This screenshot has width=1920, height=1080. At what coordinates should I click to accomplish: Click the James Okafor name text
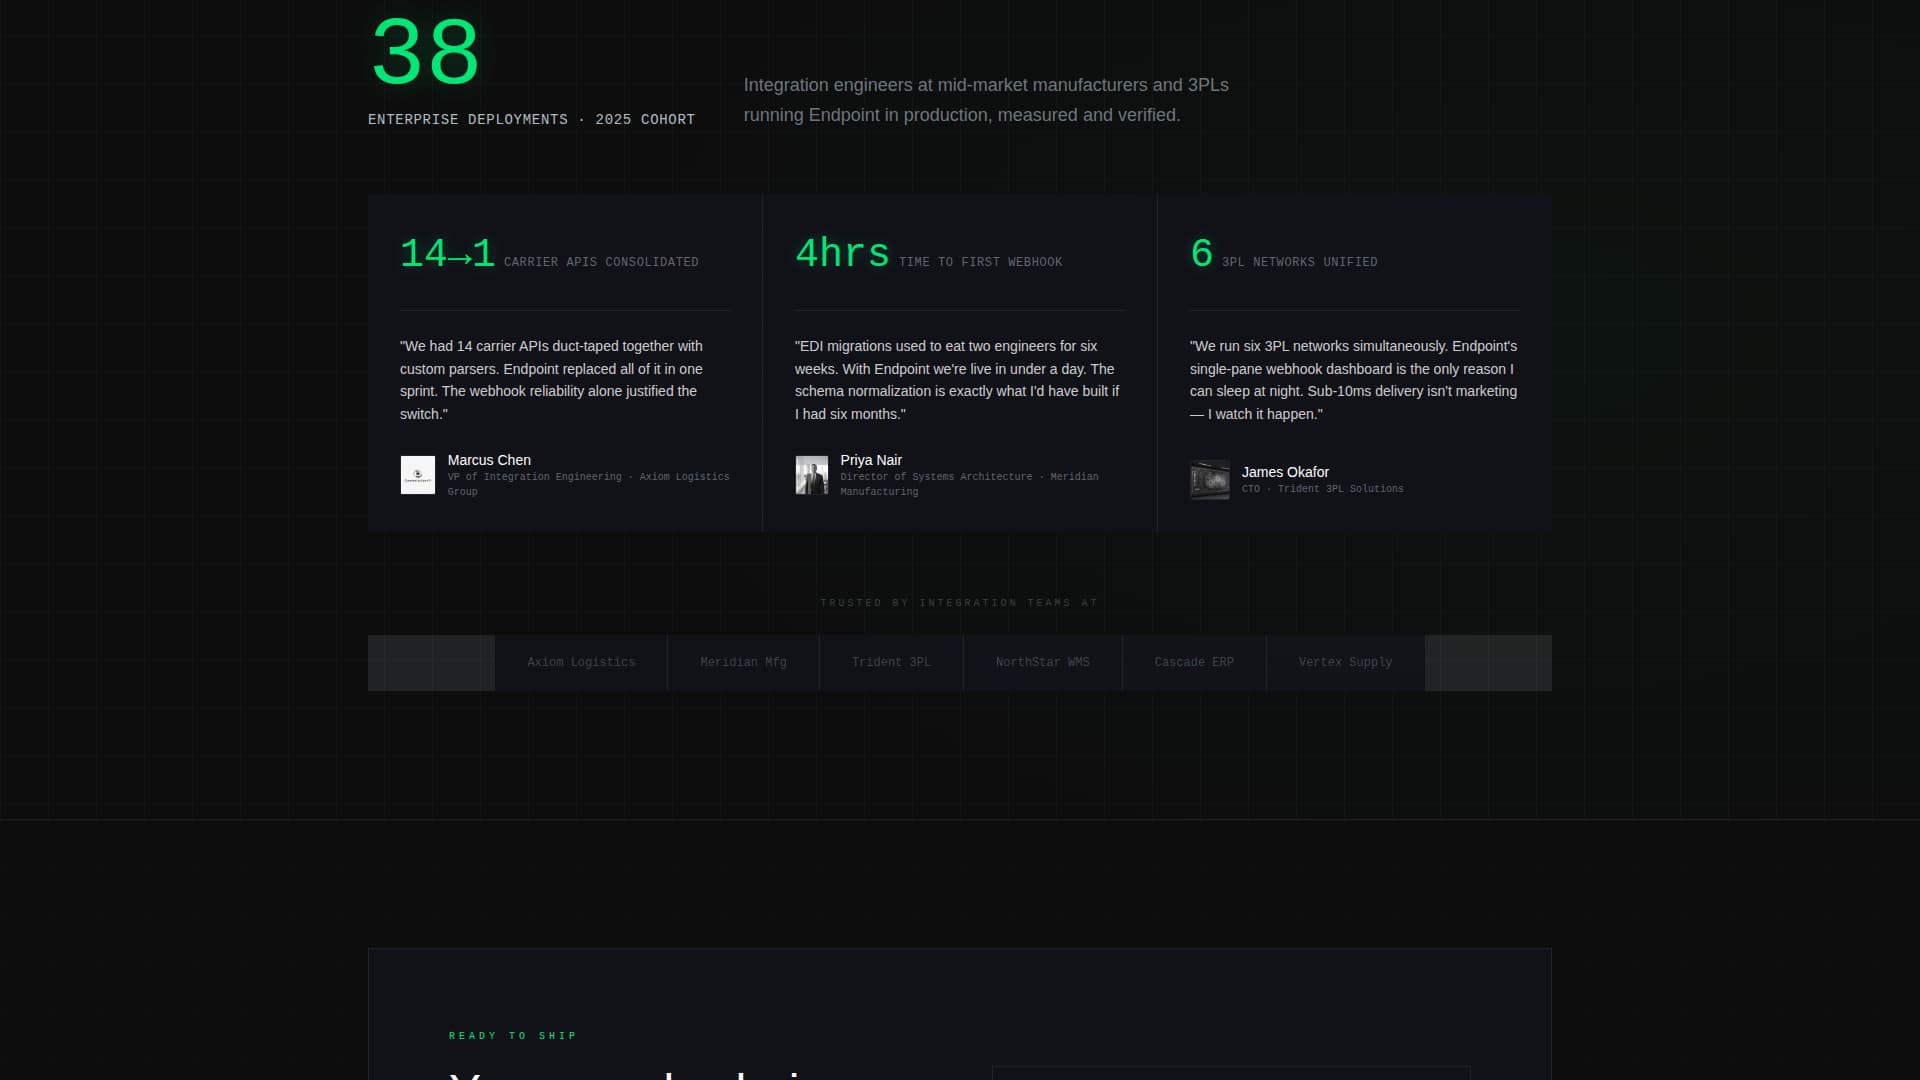(x=1285, y=472)
